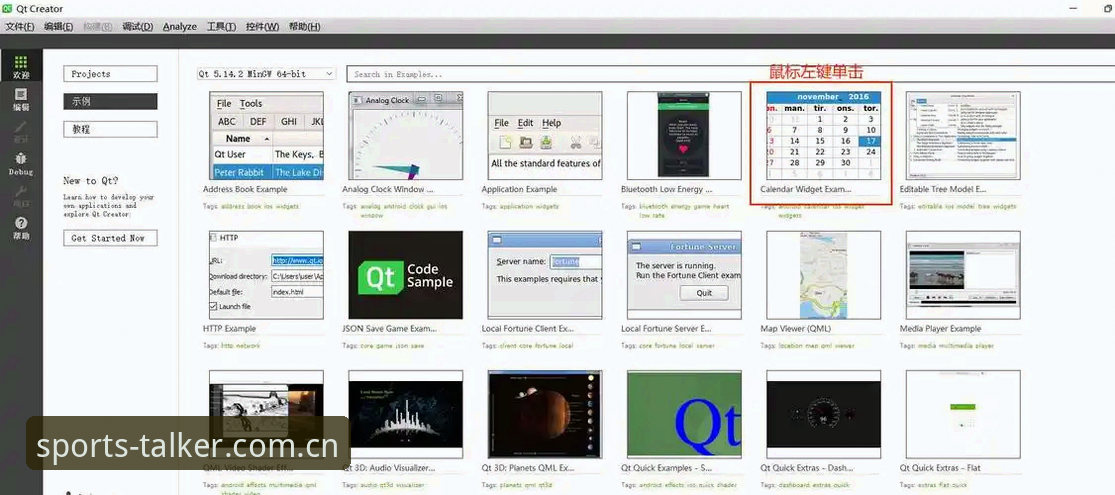The width and height of the screenshot is (1115, 495).
Task: Open the Qt 3D: Planets QML thumbnail
Action: tap(545, 414)
